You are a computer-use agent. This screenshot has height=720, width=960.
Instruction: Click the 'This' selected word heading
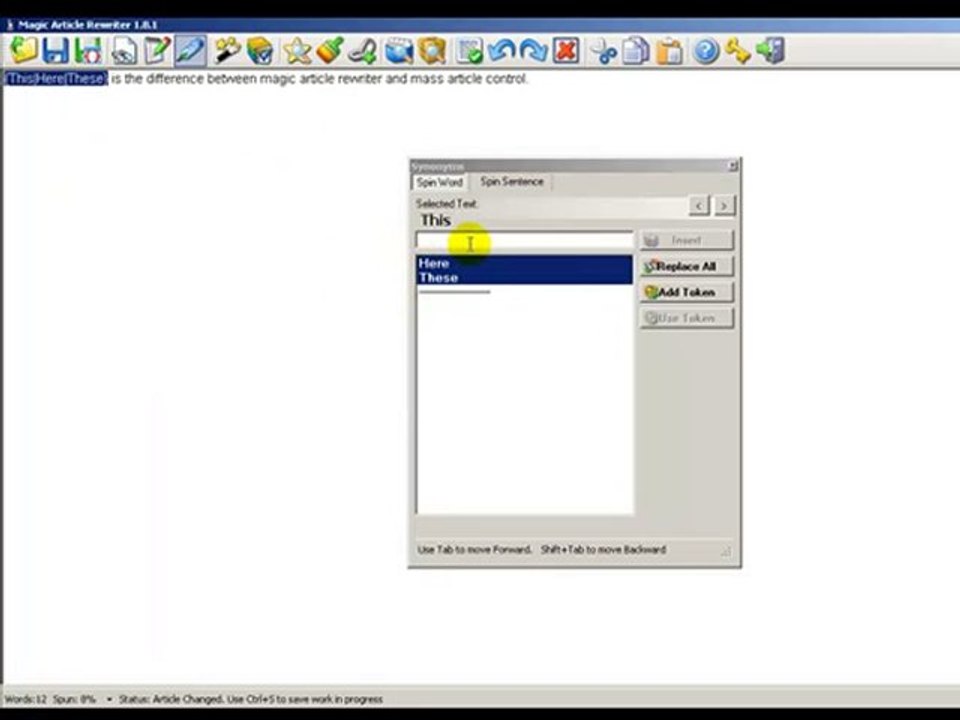(x=435, y=220)
